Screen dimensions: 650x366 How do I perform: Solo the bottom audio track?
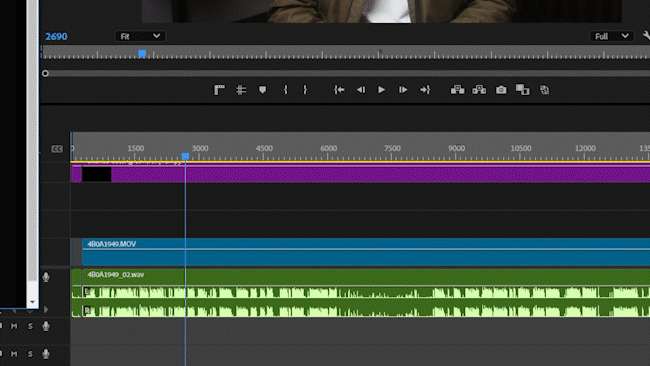pyautogui.click(x=30, y=354)
